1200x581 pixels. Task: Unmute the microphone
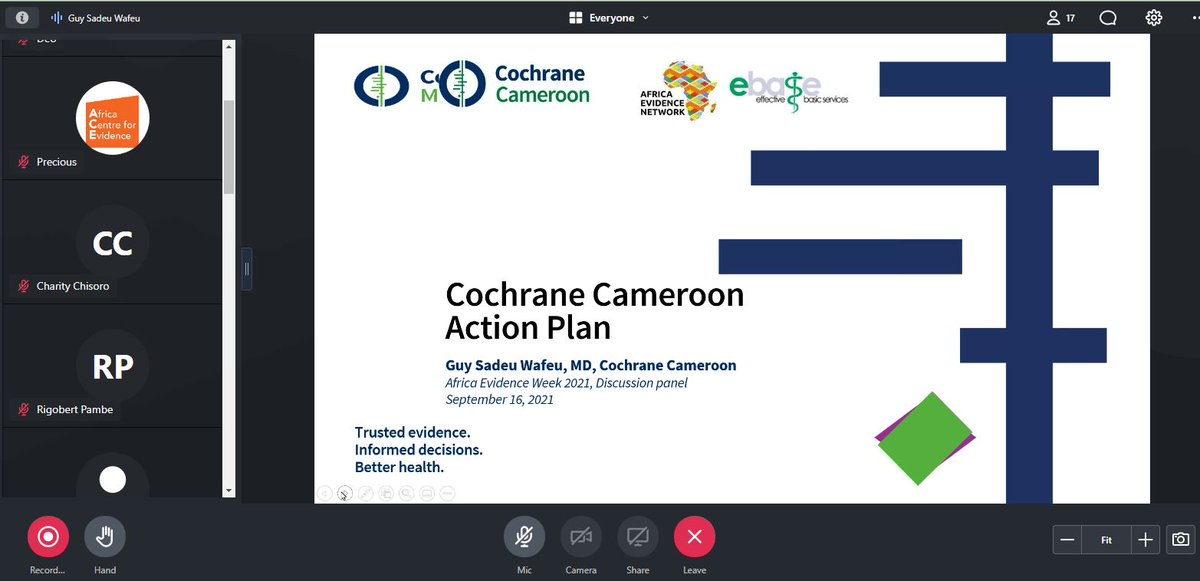click(x=524, y=537)
